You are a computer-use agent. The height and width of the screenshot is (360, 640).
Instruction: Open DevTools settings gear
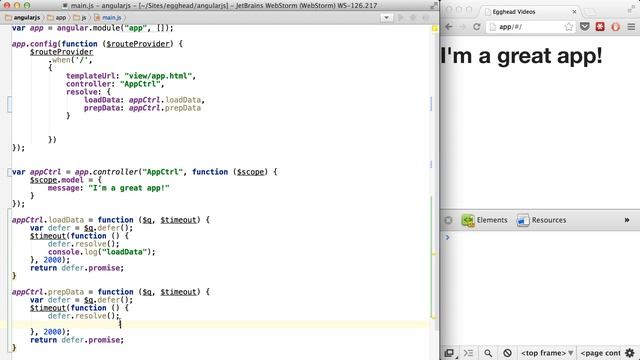(630, 353)
